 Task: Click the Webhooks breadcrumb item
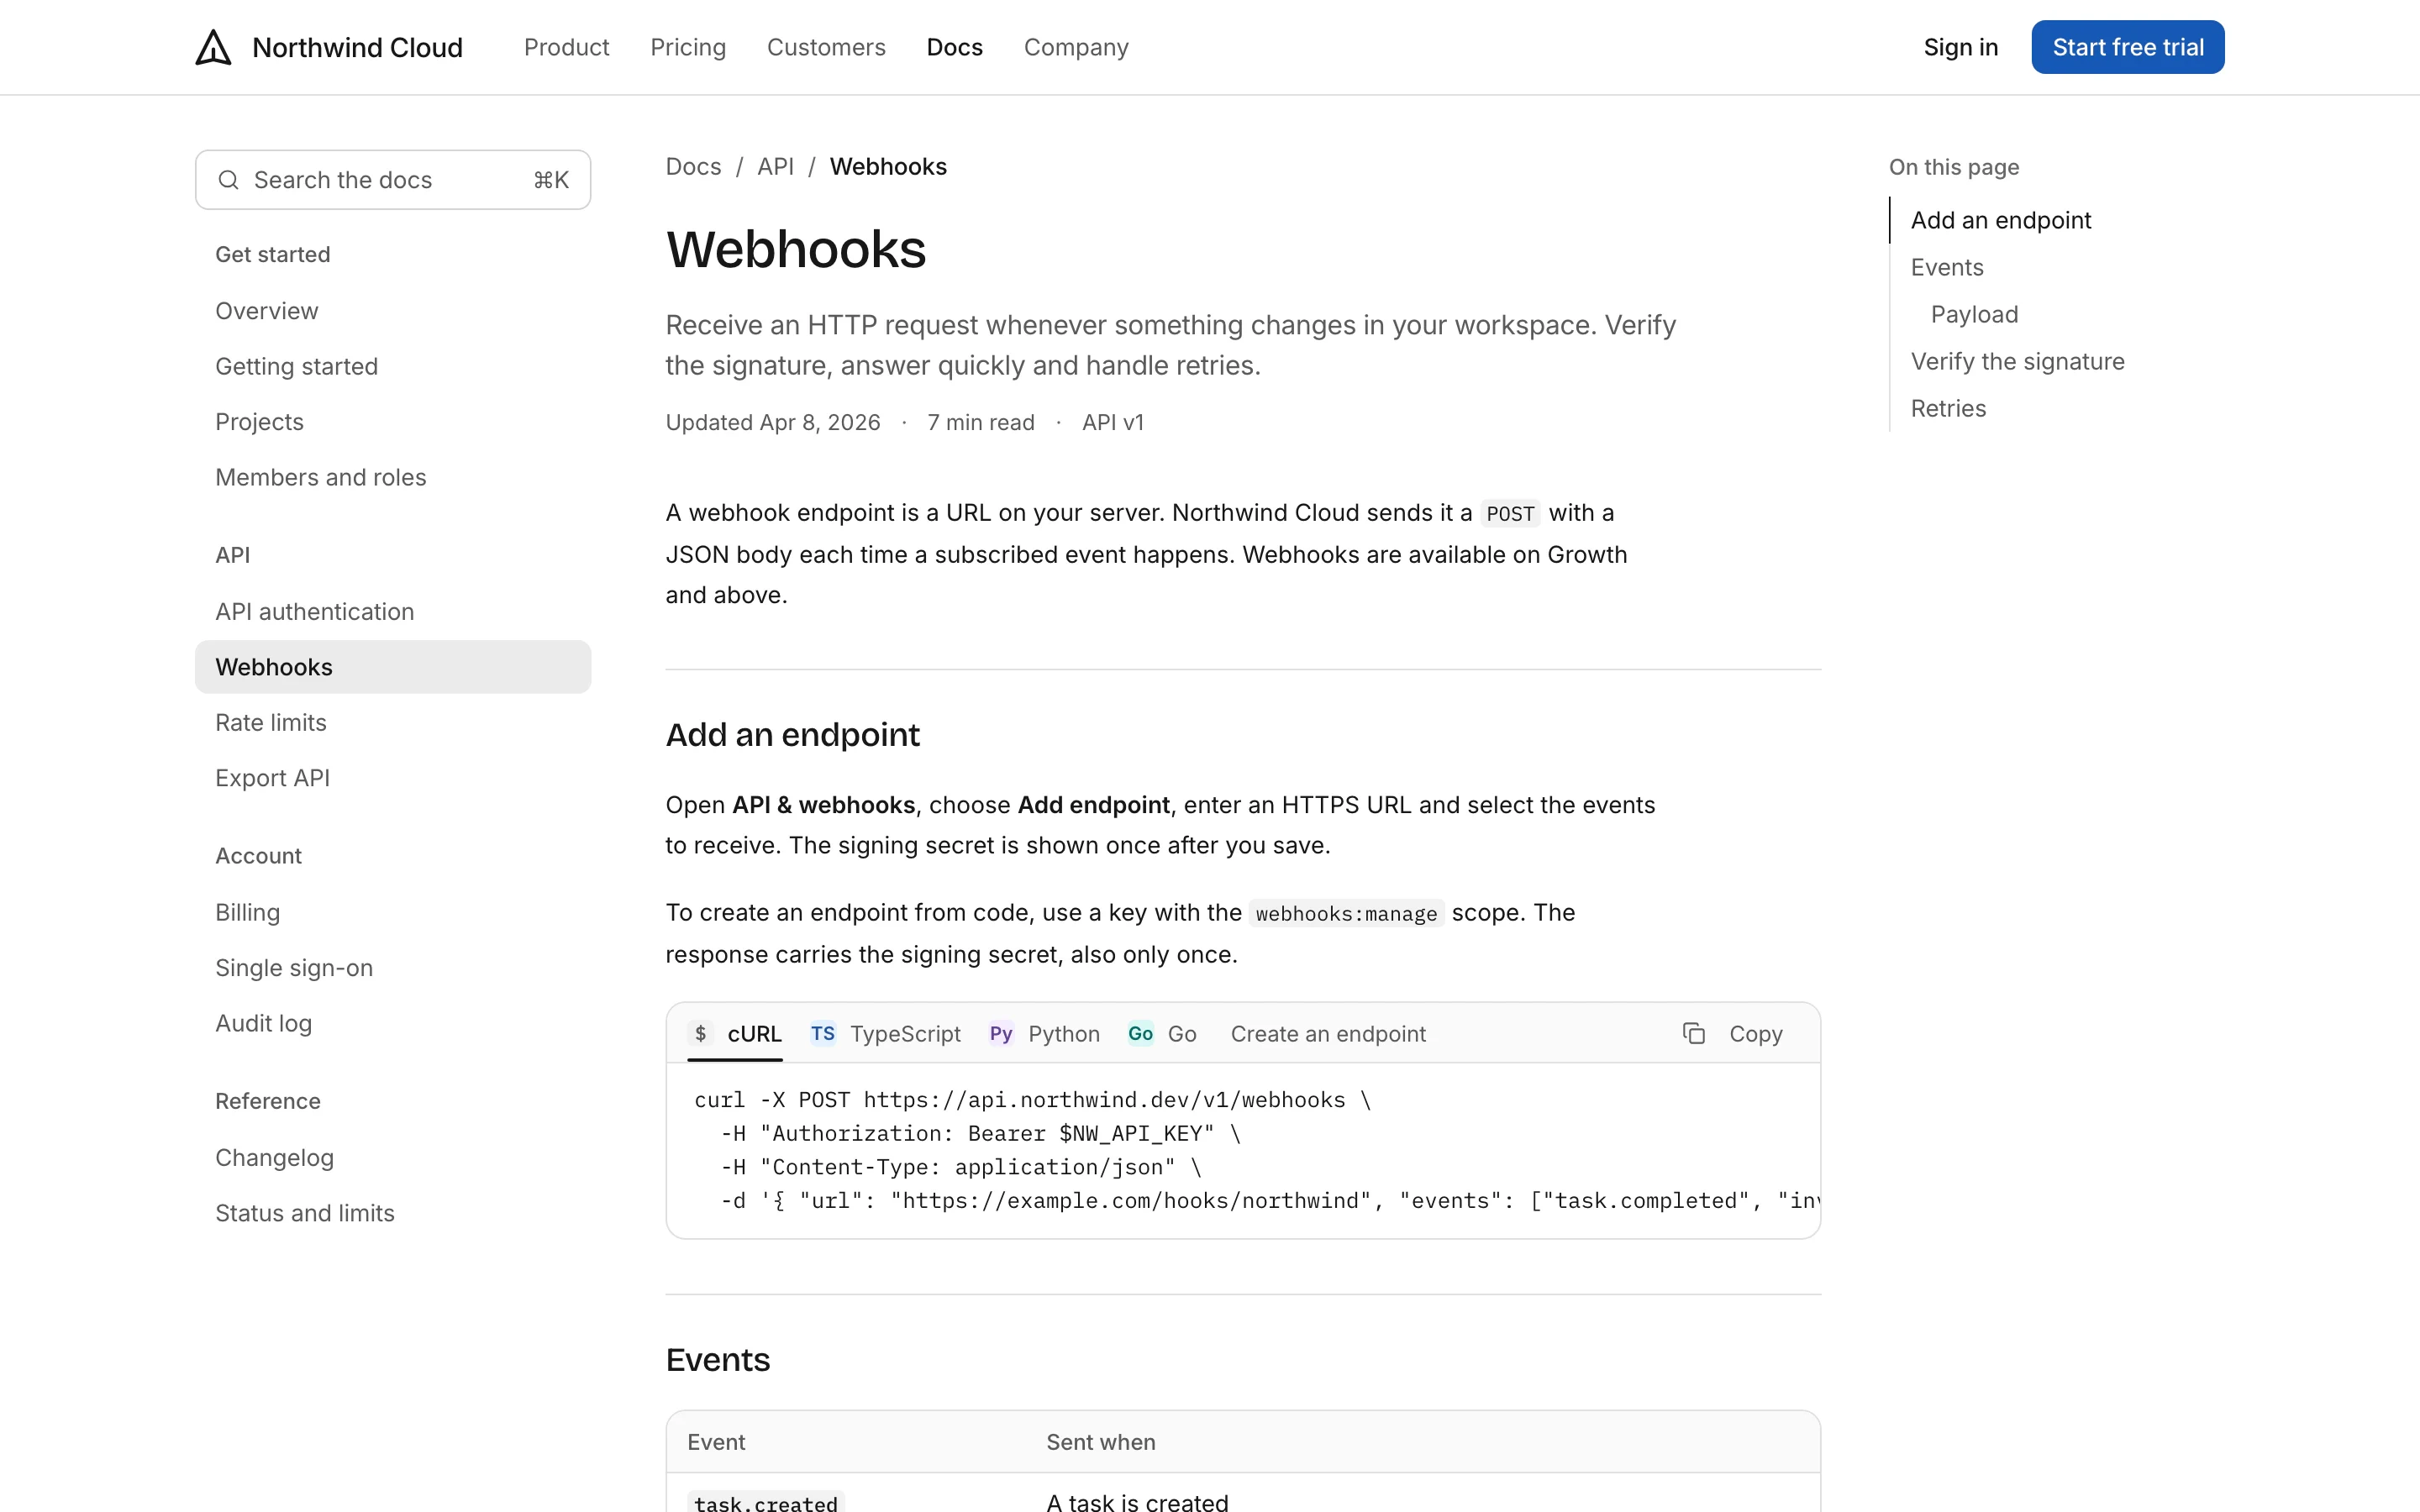[888, 166]
